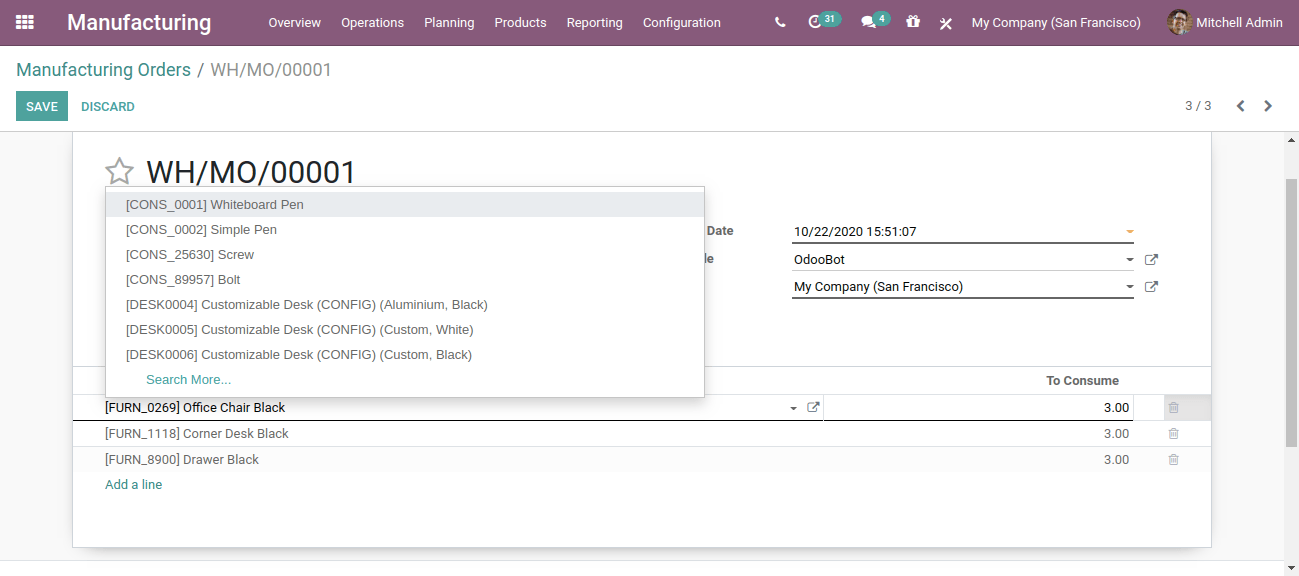Click the Manufacturing app title
This screenshot has height=576, width=1299.
click(x=139, y=22)
